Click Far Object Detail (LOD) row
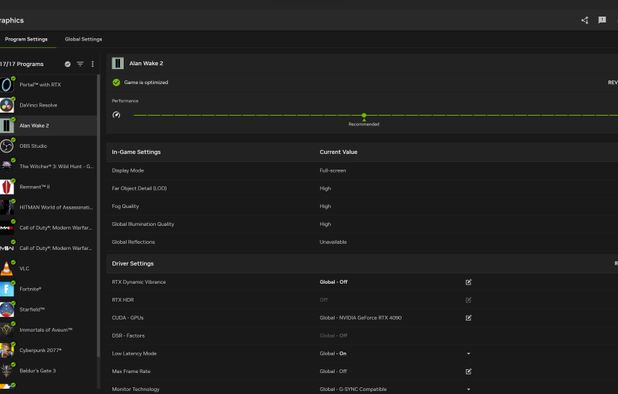The height and width of the screenshot is (394, 618). pos(363,188)
